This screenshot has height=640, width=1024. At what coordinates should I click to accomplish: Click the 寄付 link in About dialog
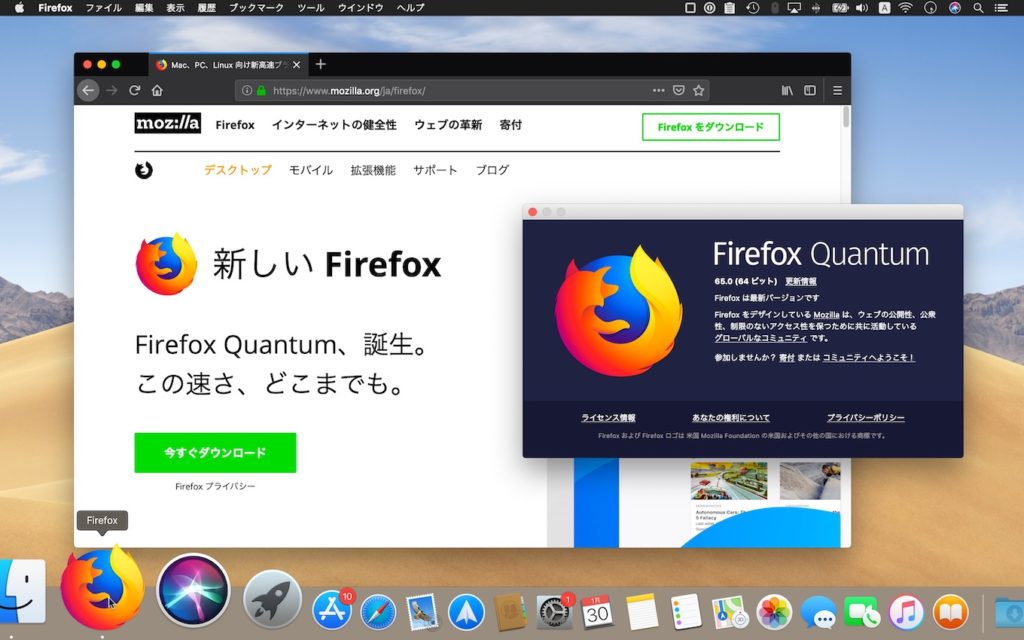(x=787, y=358)
